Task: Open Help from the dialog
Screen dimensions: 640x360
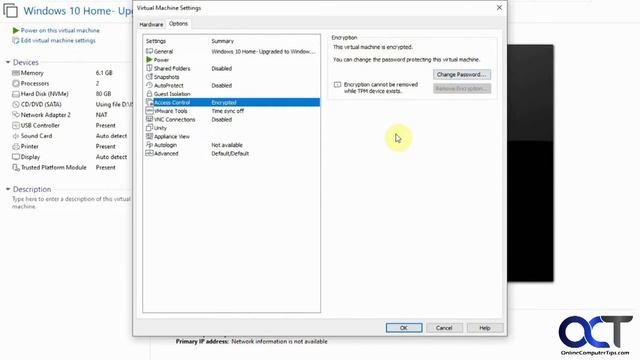Action: pyautogui.click(x=485, y=328)
